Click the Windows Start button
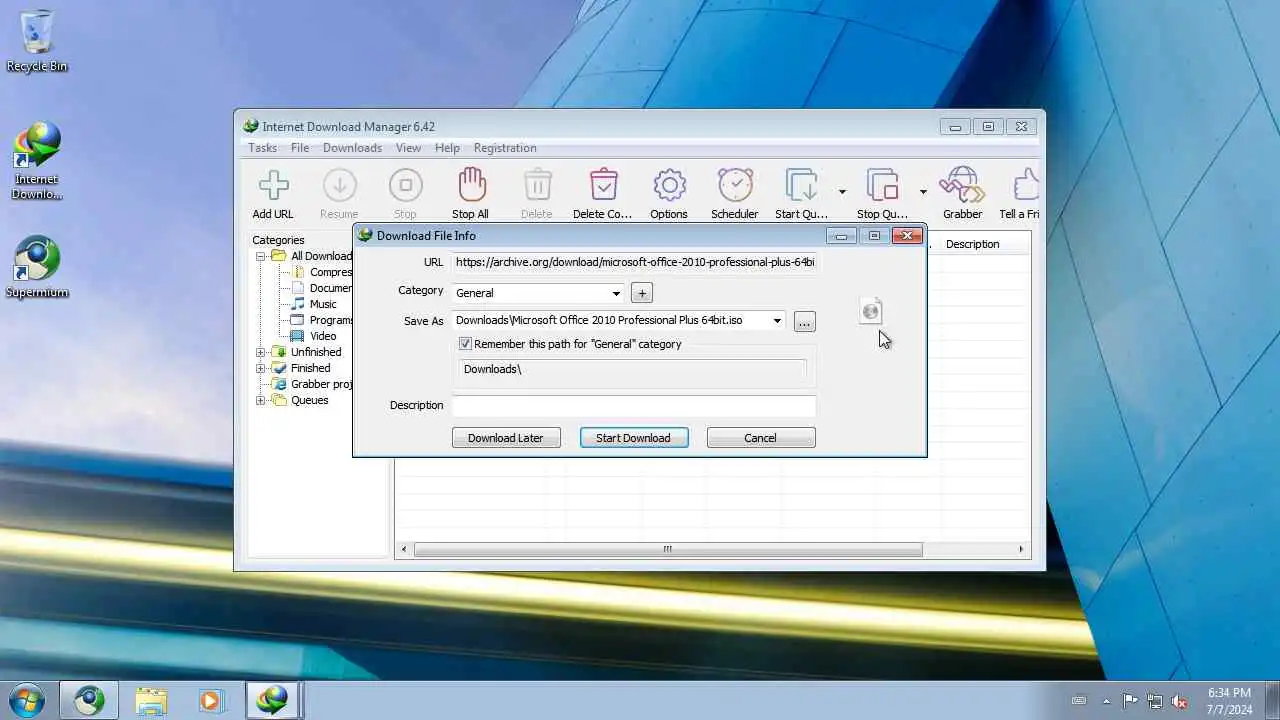This screenshot has width=1280, height=720. click(24, 700)
